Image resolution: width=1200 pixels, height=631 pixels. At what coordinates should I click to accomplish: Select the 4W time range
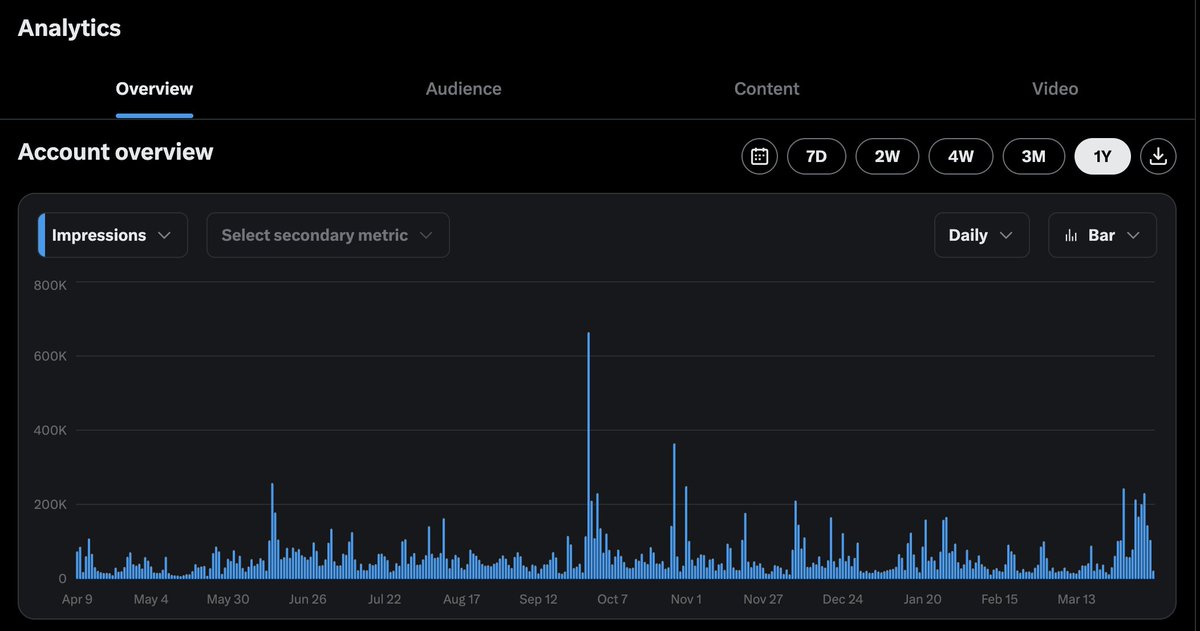[961, 156]
